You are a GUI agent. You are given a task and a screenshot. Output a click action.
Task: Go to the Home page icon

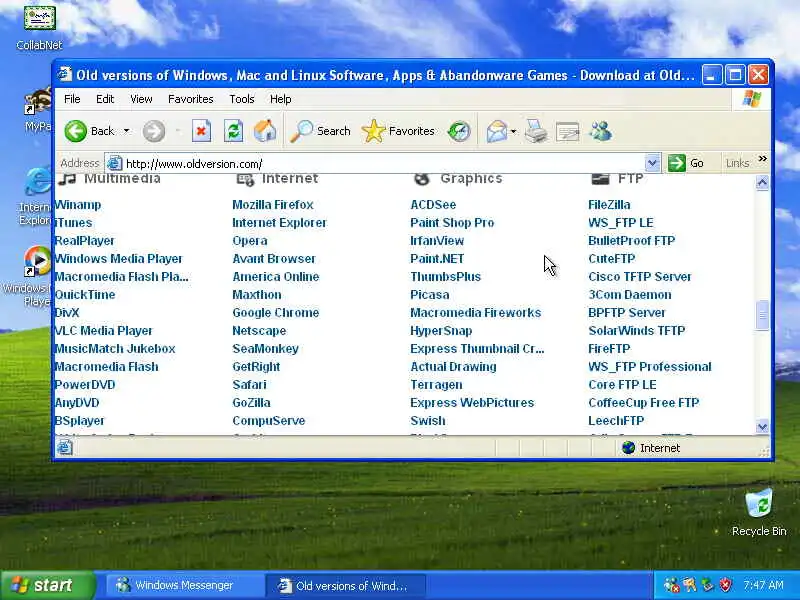(x=265, y=131)
